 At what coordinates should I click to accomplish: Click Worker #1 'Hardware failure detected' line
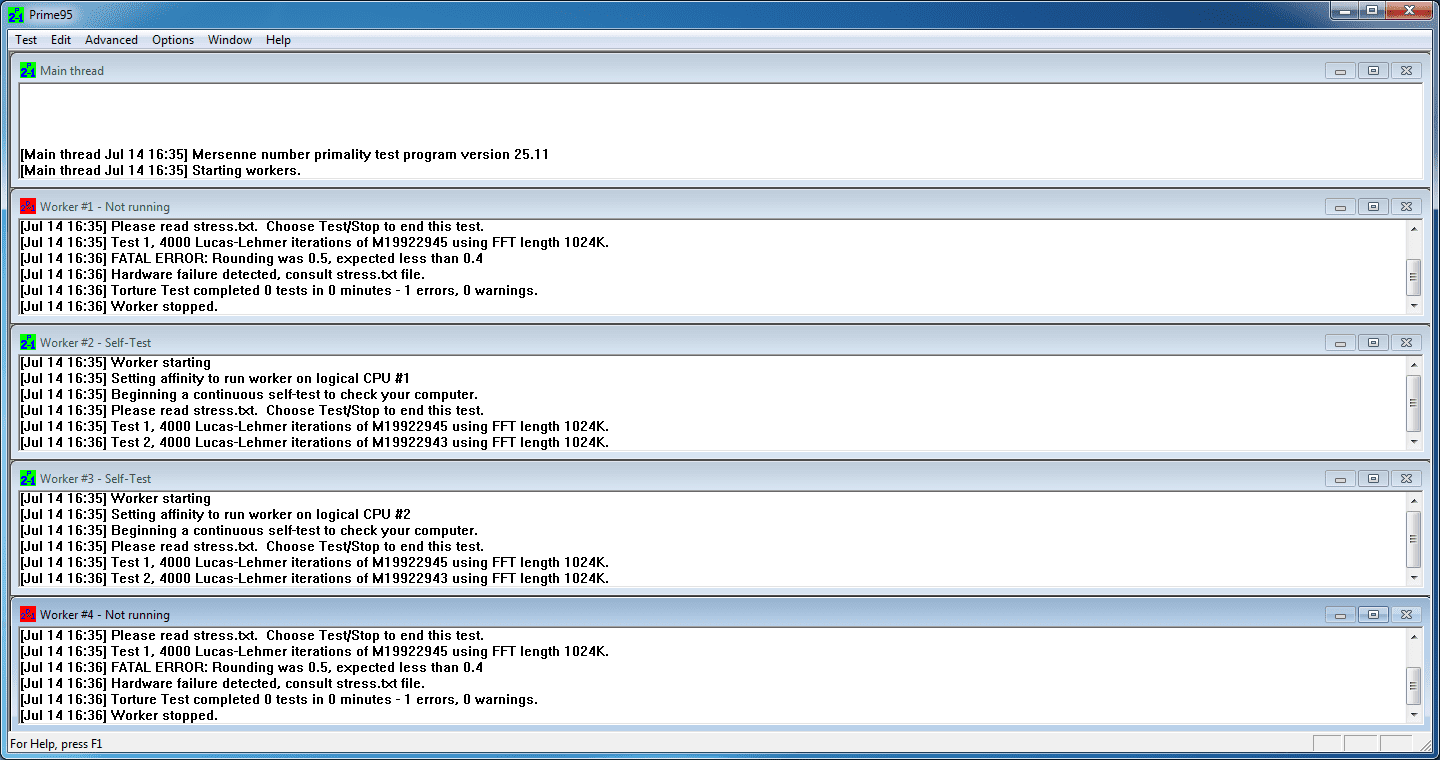(x=223, y=275)
